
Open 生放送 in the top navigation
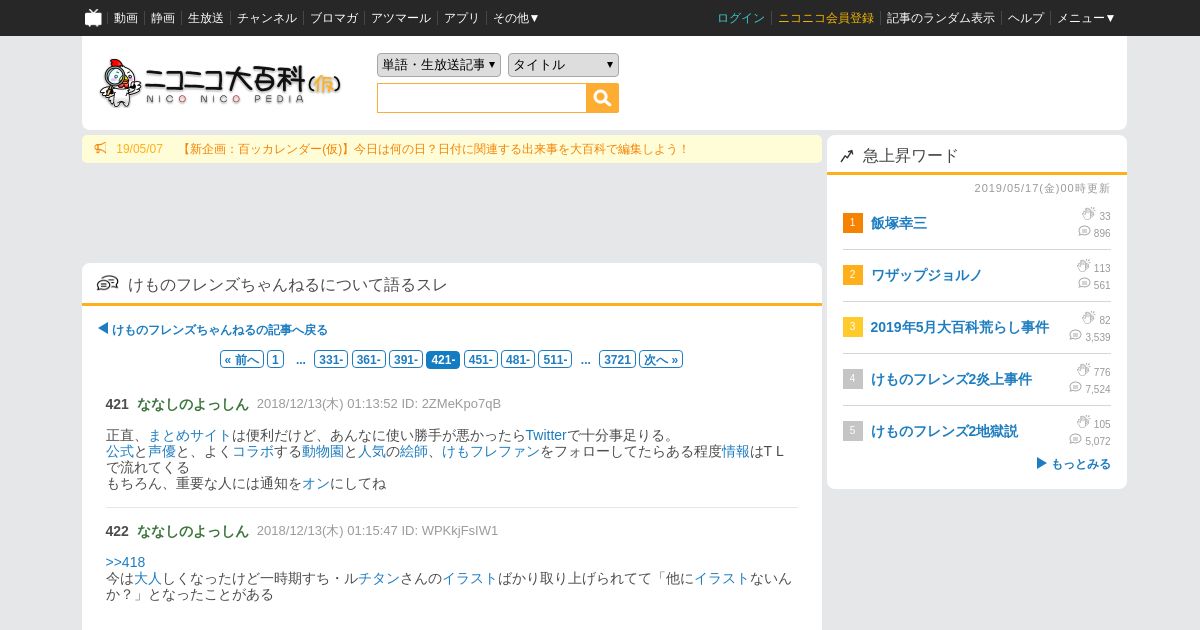coord(206,18)
